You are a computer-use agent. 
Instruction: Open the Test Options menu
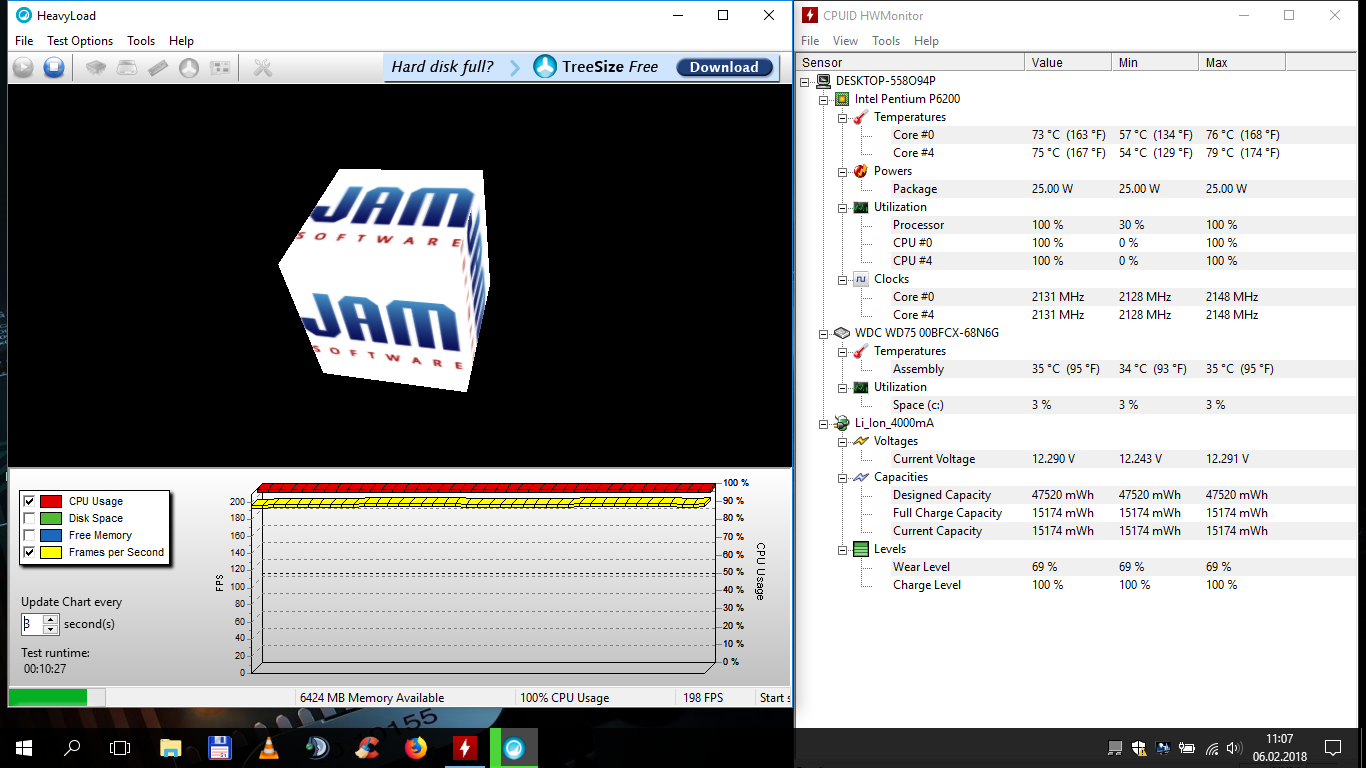pyautogui.click(x=80, y=41)
